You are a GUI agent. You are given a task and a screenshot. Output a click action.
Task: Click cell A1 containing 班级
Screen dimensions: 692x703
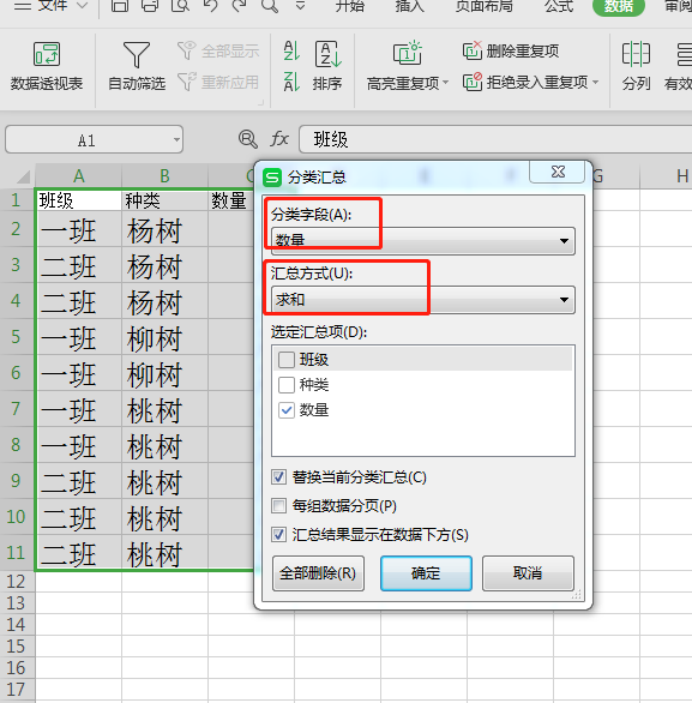click(78, 200)
